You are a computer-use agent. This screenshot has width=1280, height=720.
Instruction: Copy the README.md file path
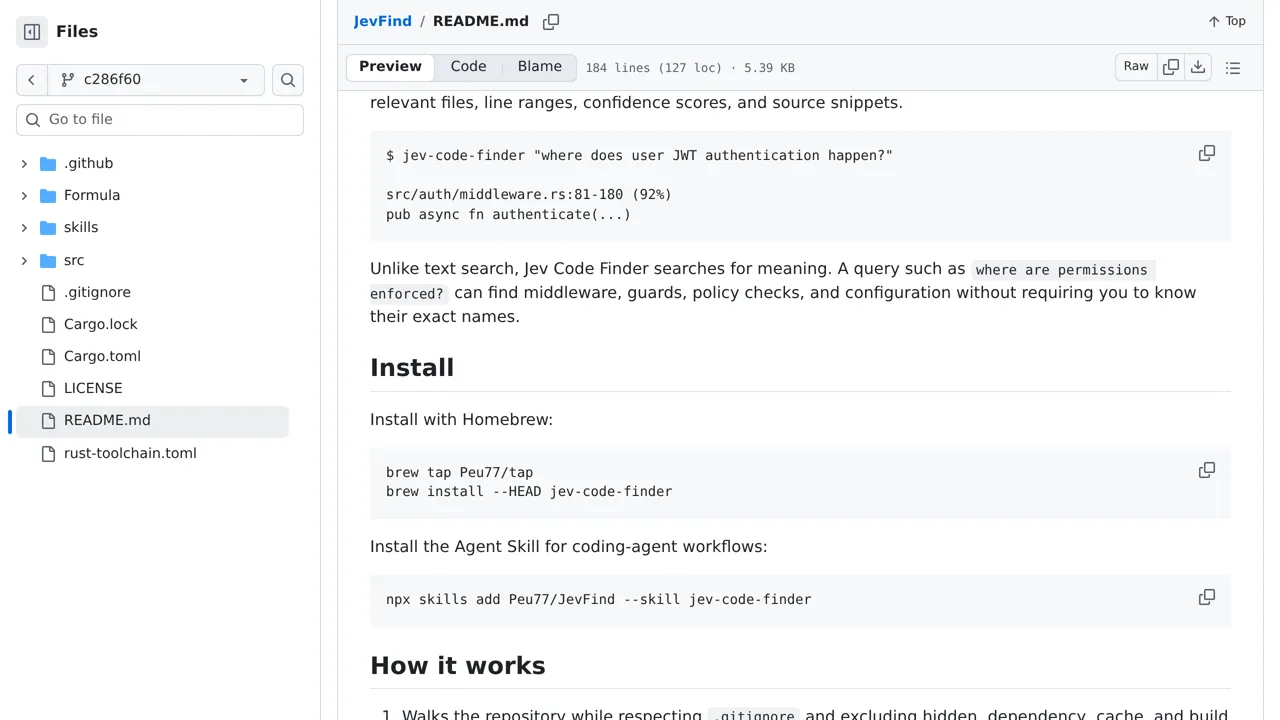(x=551, y=21)
